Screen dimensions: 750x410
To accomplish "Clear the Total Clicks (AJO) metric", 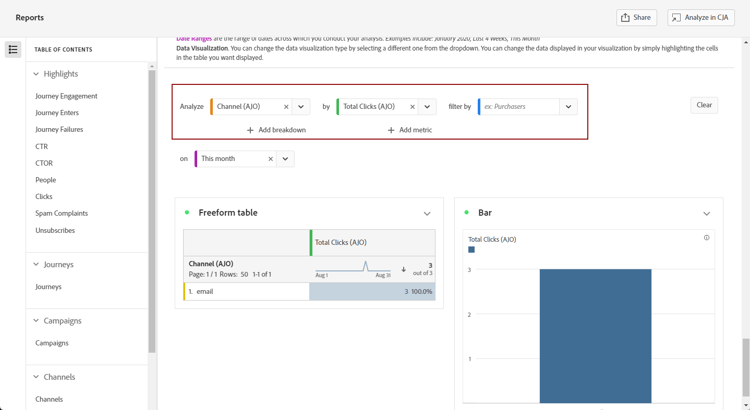I will coord(412,107).
